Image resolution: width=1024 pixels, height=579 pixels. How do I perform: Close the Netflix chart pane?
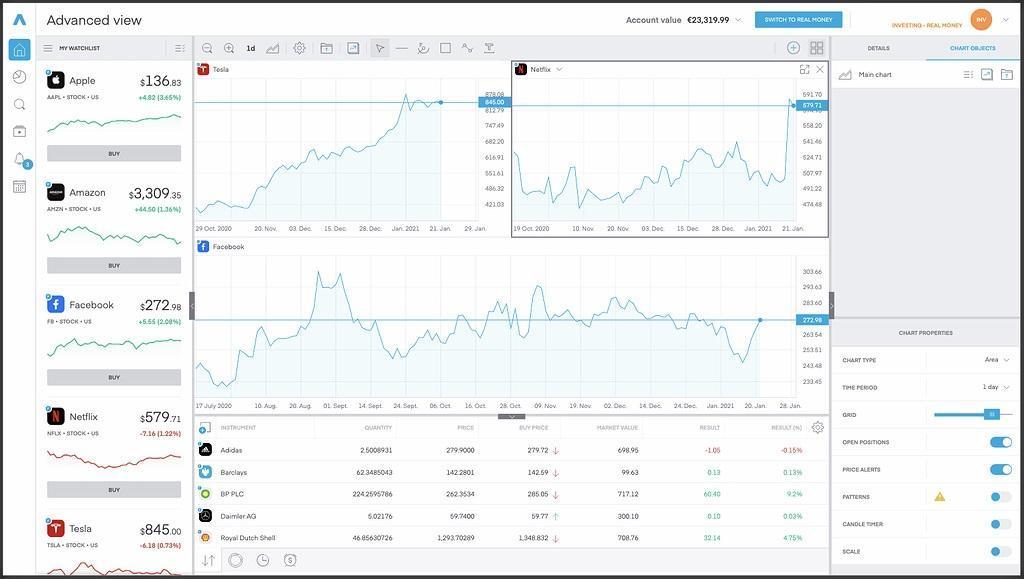tap(820, 69)
